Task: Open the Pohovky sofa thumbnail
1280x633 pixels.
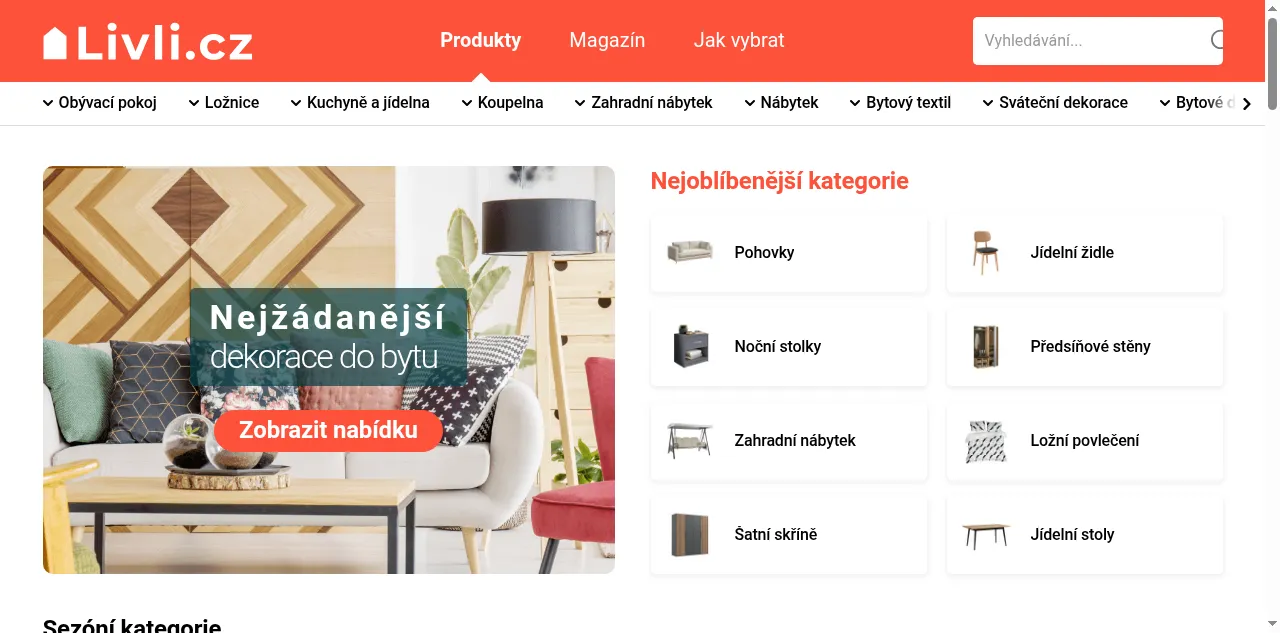Action: (x=690, y=252)
